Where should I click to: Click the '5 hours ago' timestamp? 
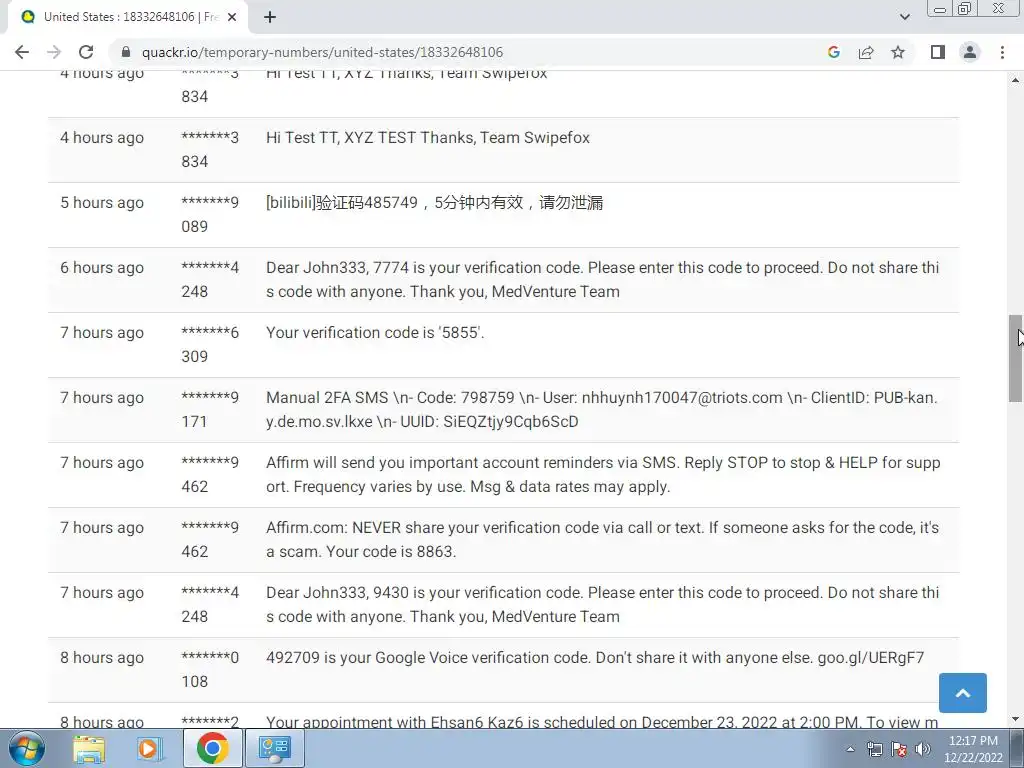(102, 202)
